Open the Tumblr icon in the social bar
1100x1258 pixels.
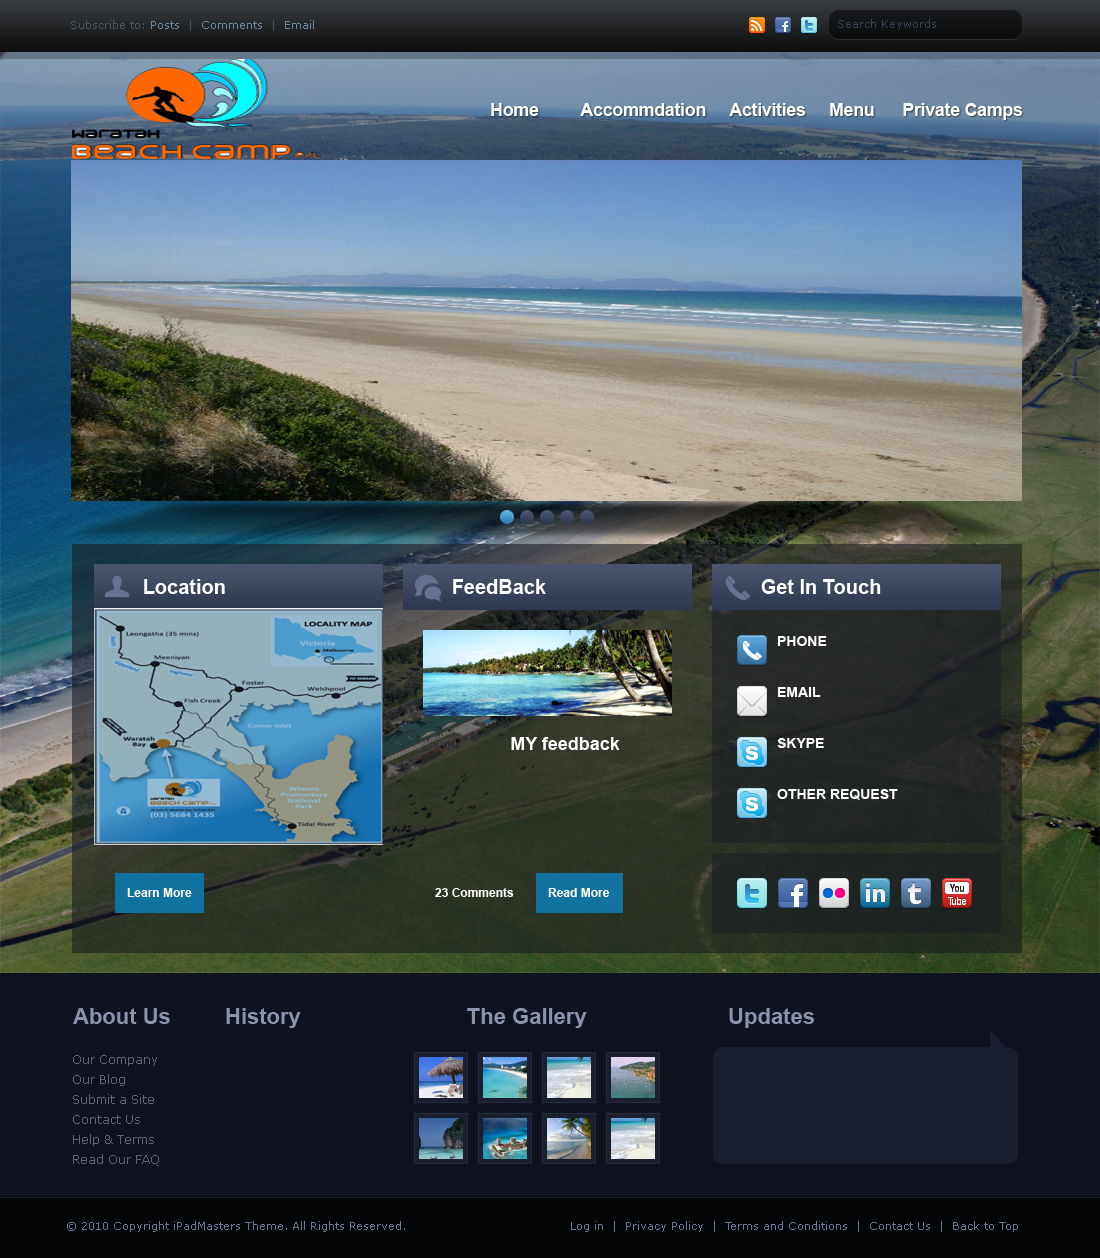[915, 893]
